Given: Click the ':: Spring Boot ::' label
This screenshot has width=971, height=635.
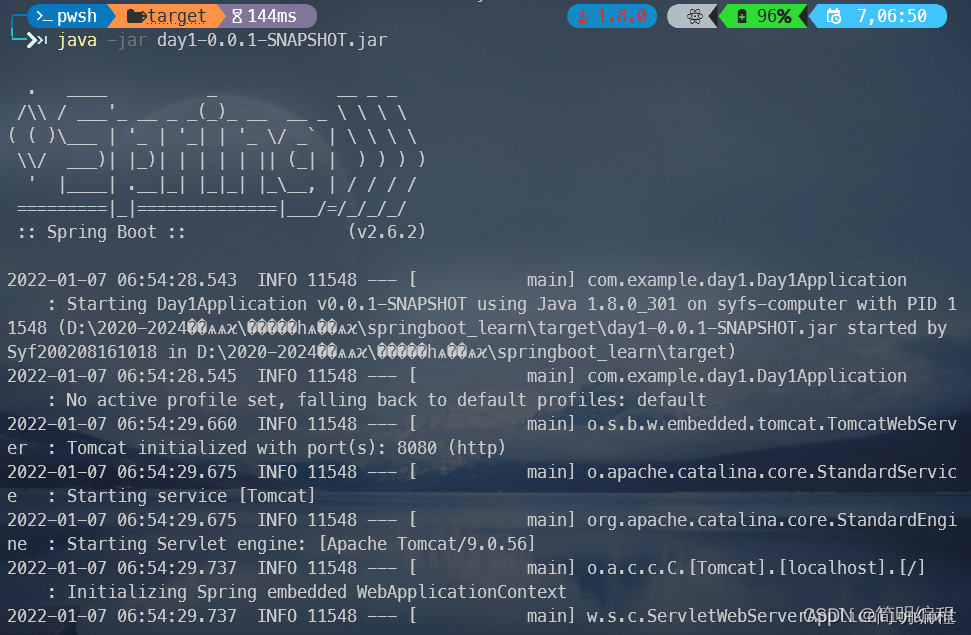Looking at the screenshot, I should point(102,232).
